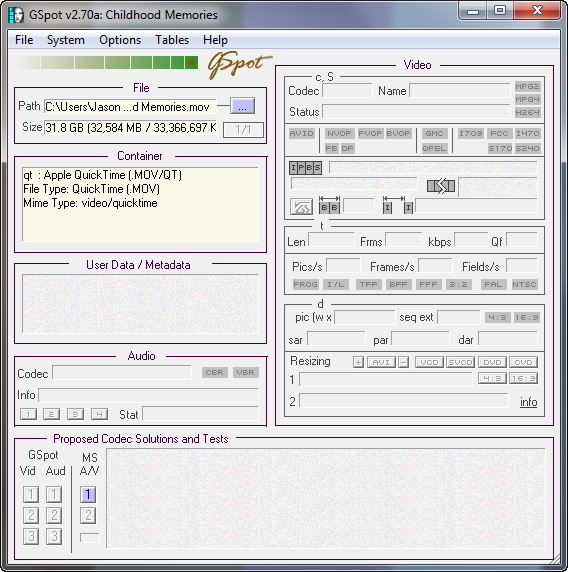Screen dimensions: 568x572
Task: Click the SVCD resizing button
Action: [460, 362]
